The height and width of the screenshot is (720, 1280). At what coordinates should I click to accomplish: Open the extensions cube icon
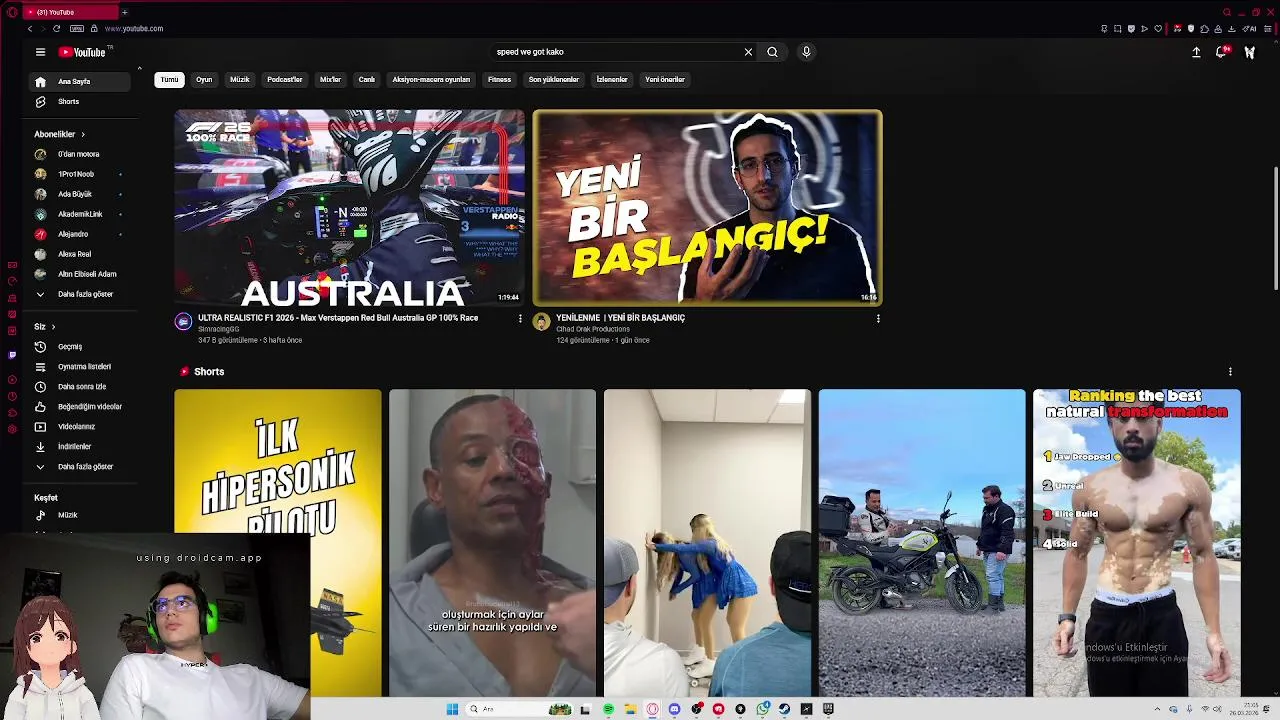(1204, 28)
